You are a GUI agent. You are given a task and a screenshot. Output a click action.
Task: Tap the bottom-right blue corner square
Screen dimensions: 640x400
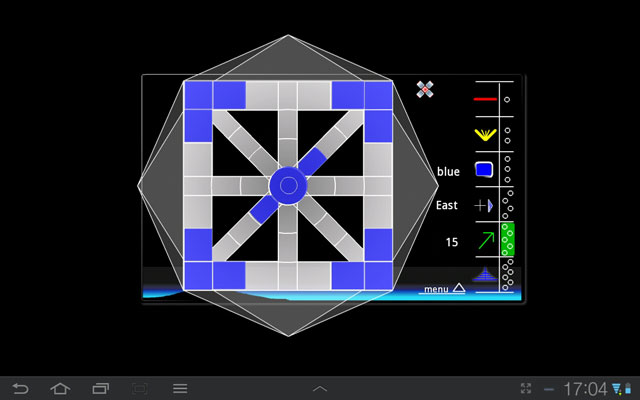pos(378,276)
